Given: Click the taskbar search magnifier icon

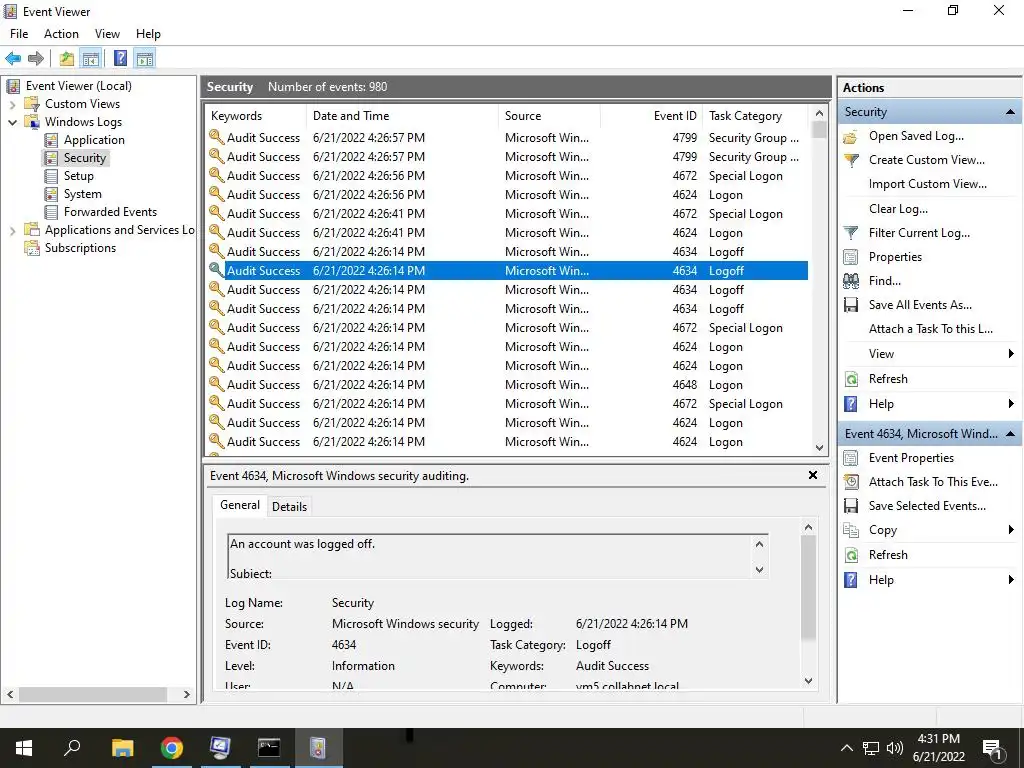Looking at the screenshot, I should [x=72, y=748].
